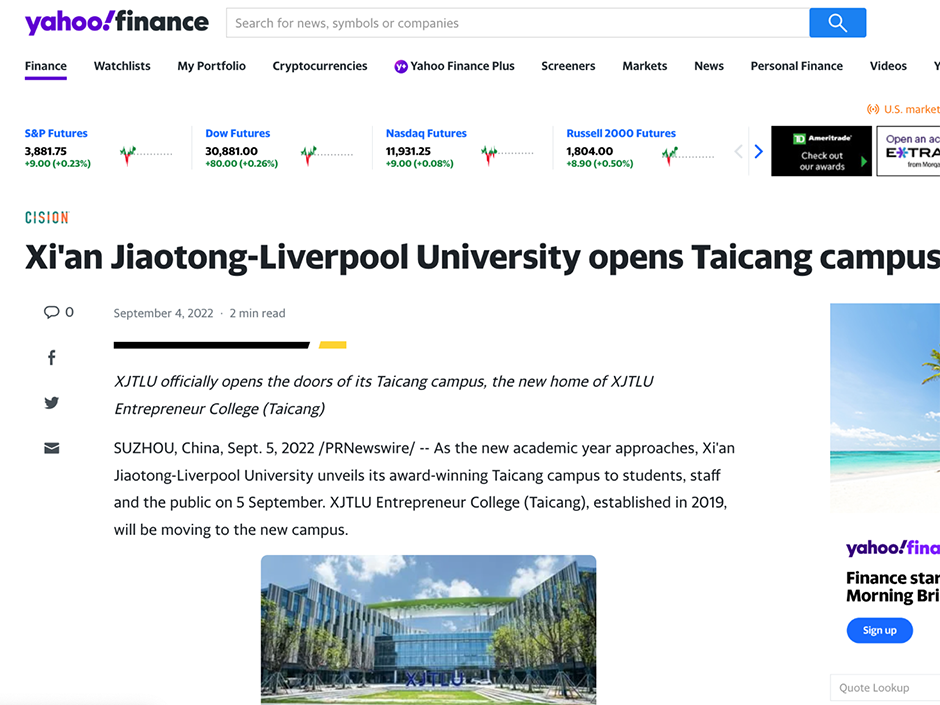
Task: Go to My Portfolio tab
Action: point(212,66)
